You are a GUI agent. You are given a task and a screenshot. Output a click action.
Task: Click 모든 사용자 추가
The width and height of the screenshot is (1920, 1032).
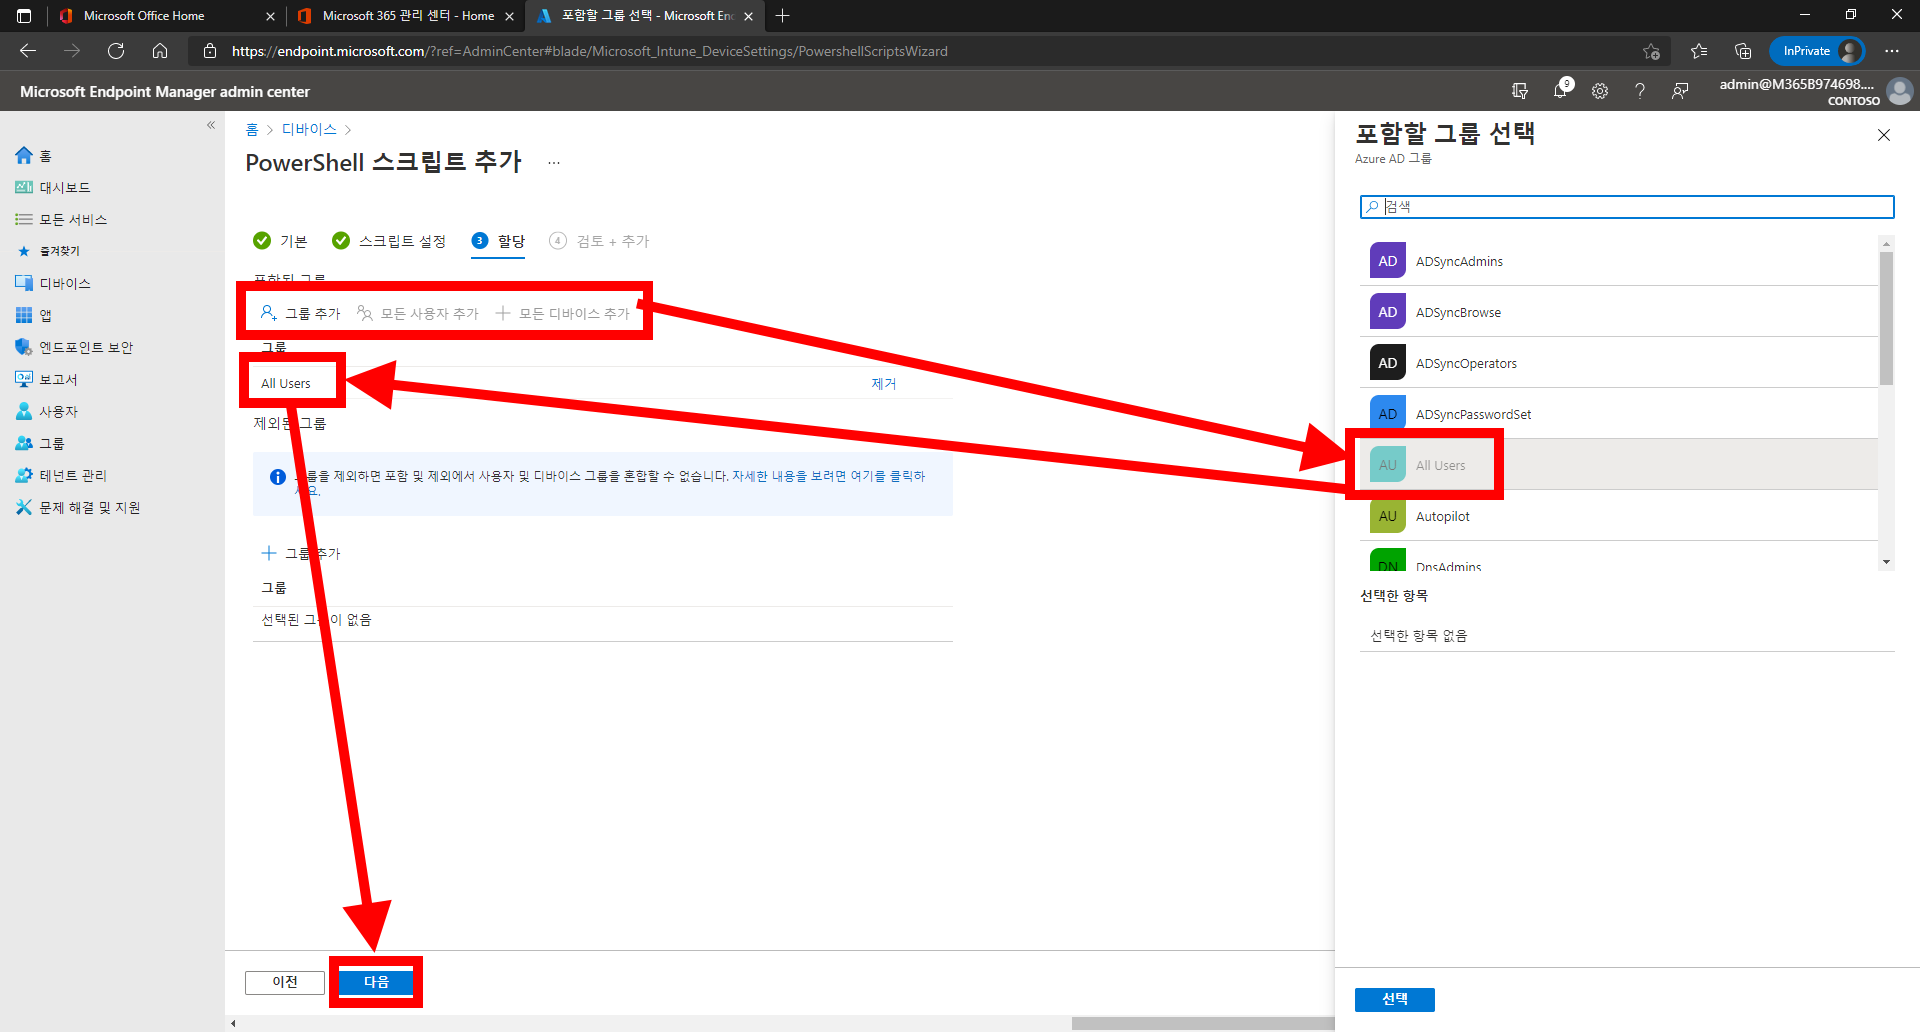tap(418, 313)
